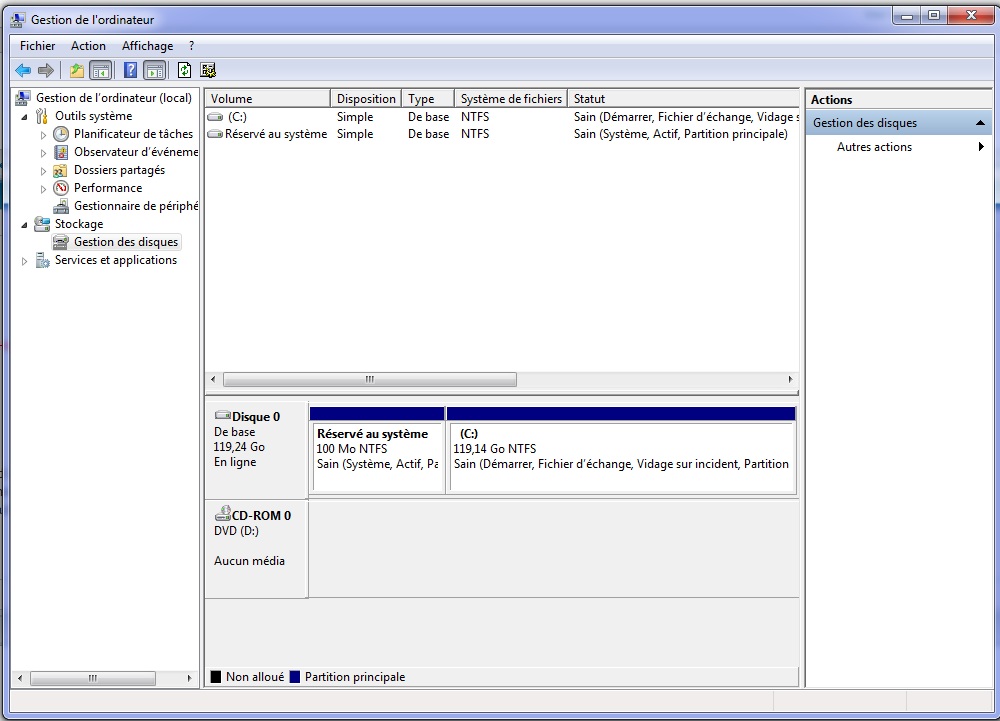Collapse the Outils système tree node
The width and height of the screenshot is (1000, 721).
24,117
